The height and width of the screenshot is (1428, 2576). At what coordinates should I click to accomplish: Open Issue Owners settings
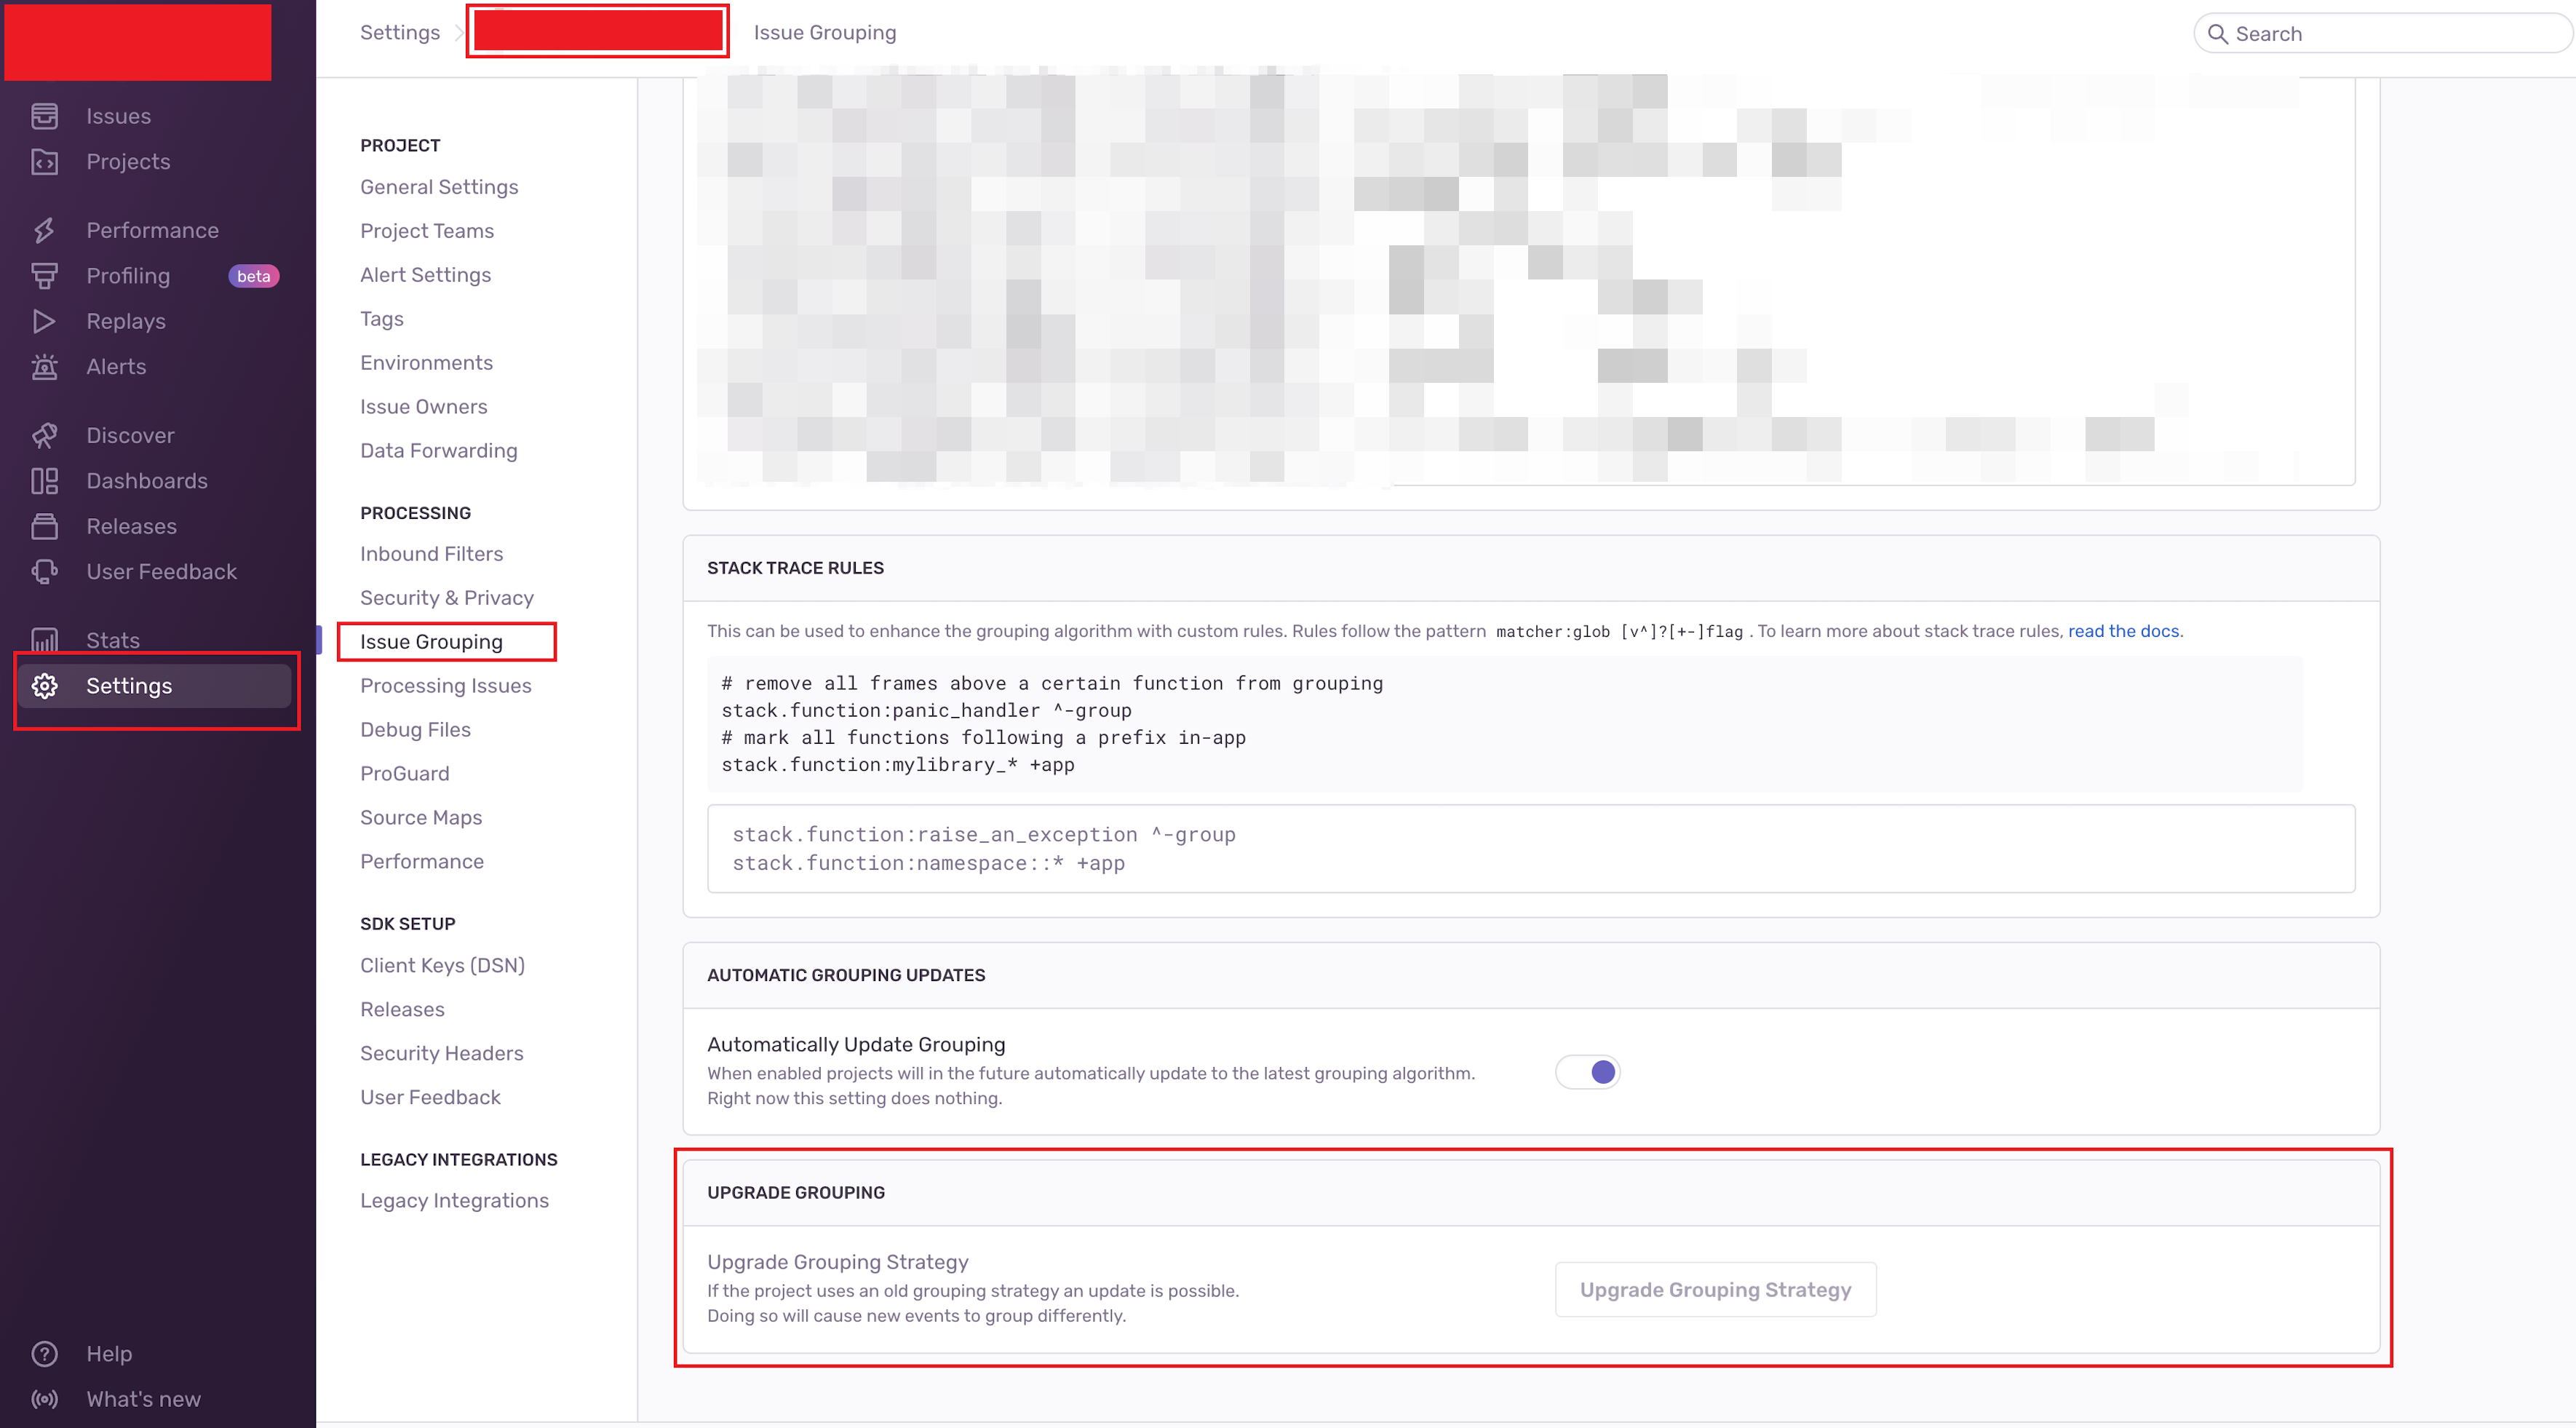tap(424, 407)
